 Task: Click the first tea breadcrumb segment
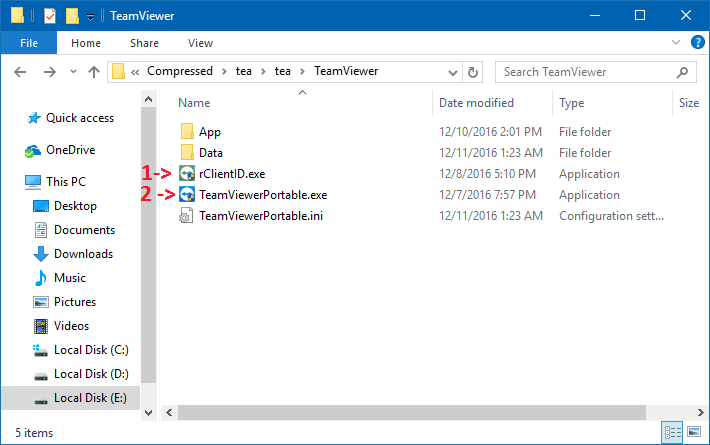pos(244,71)
